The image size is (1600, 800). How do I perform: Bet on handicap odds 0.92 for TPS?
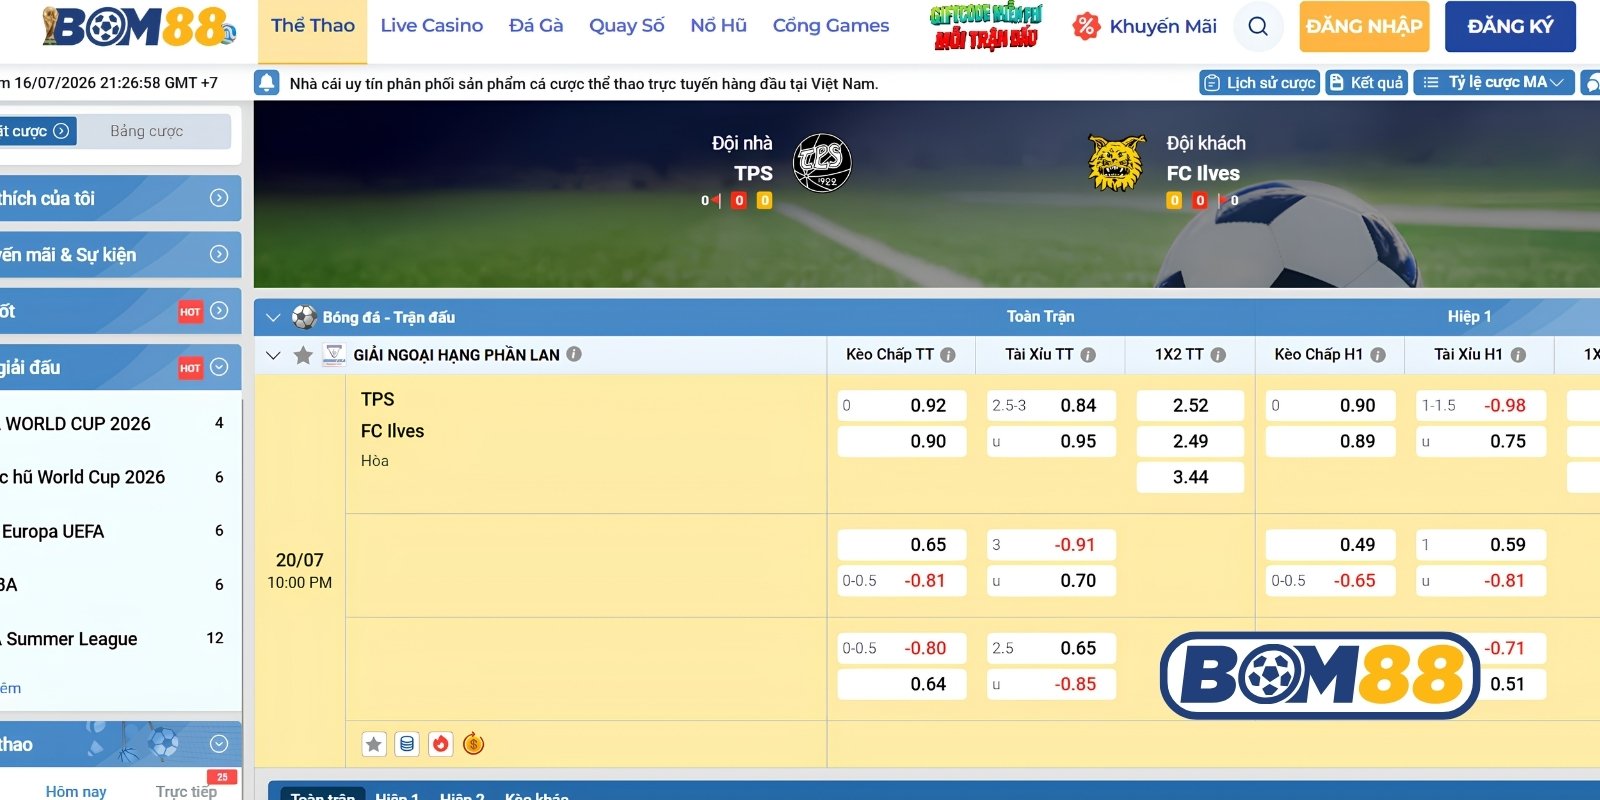click(x=902, y=405)
